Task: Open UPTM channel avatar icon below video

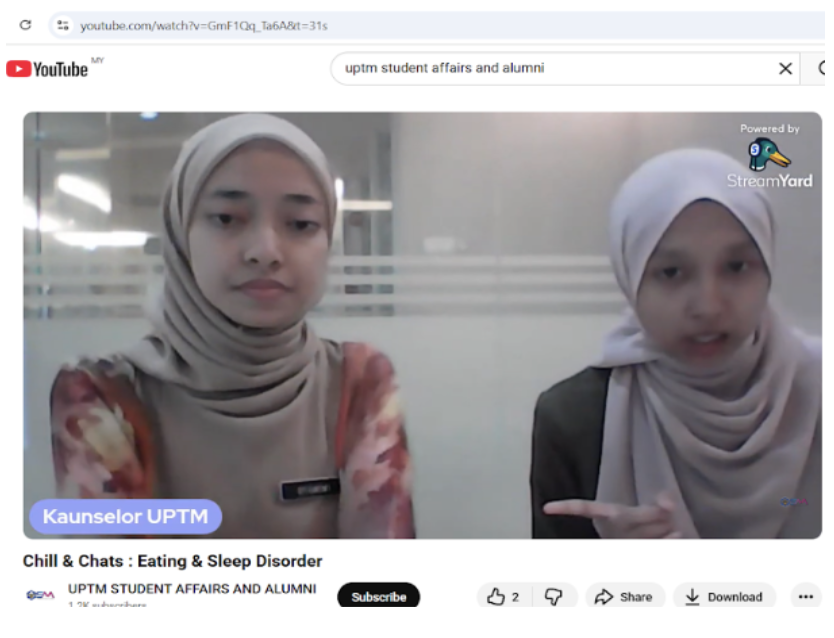Action: click(x=40, y=596)
